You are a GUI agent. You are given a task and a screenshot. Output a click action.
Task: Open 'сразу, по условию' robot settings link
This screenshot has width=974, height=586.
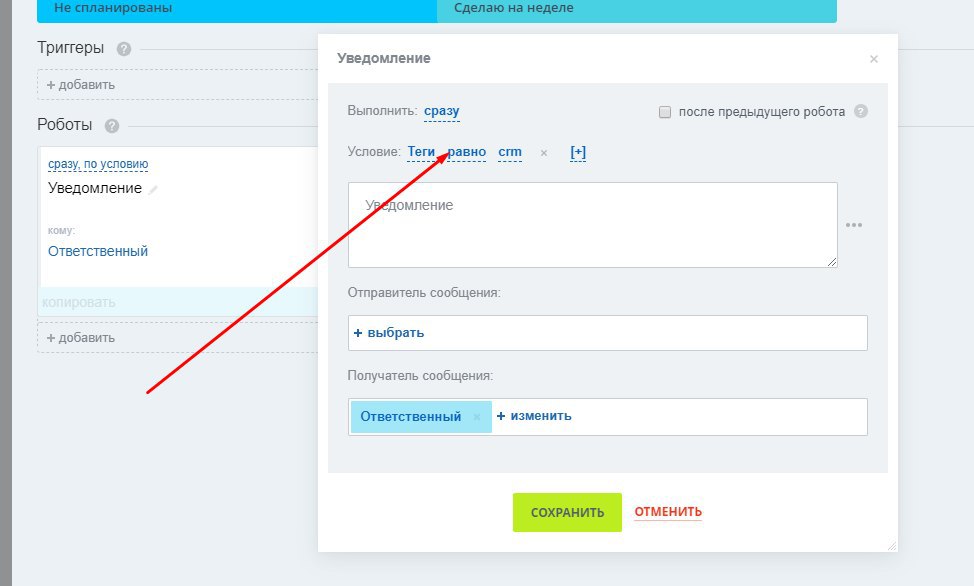[98, 164]
